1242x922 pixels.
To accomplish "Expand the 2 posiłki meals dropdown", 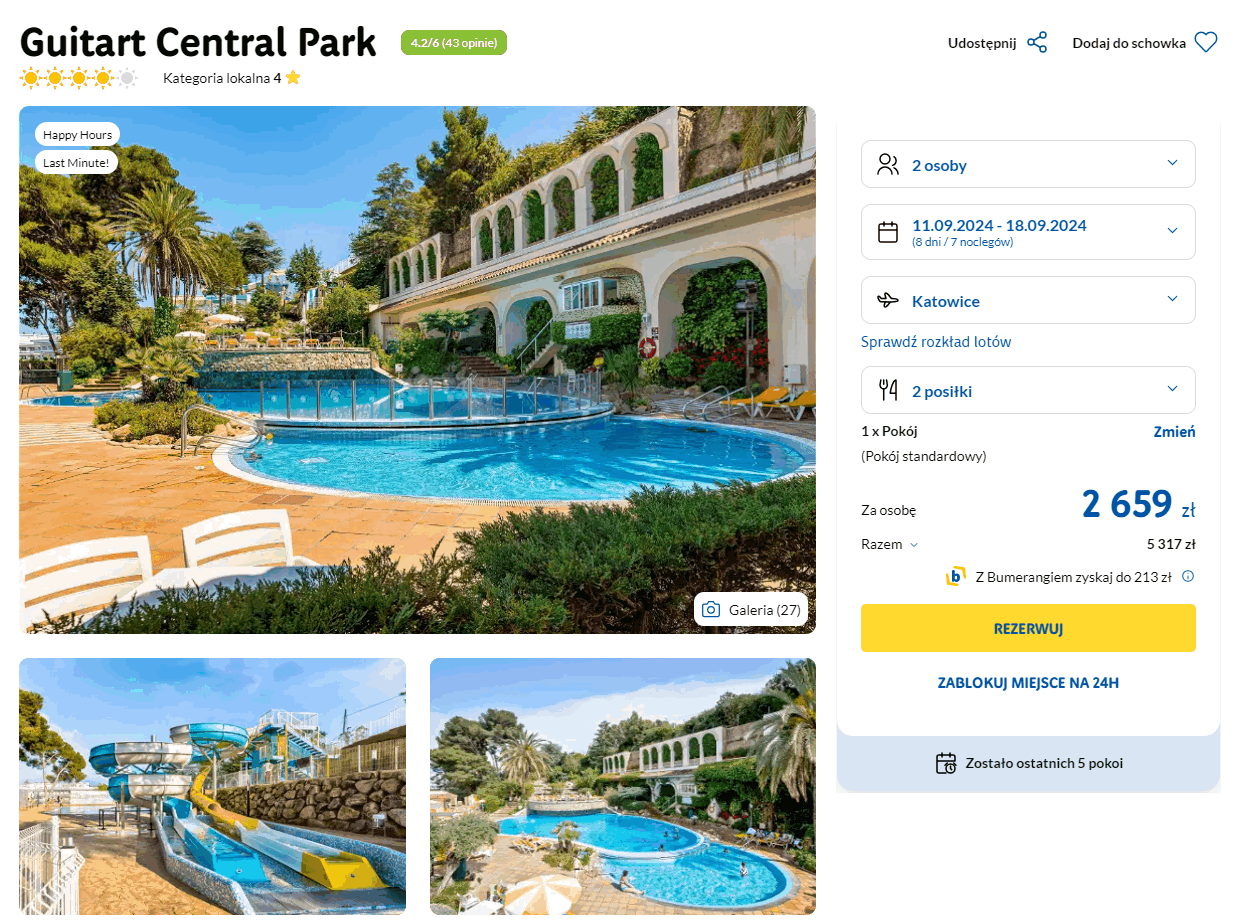I will point(1028,390).
